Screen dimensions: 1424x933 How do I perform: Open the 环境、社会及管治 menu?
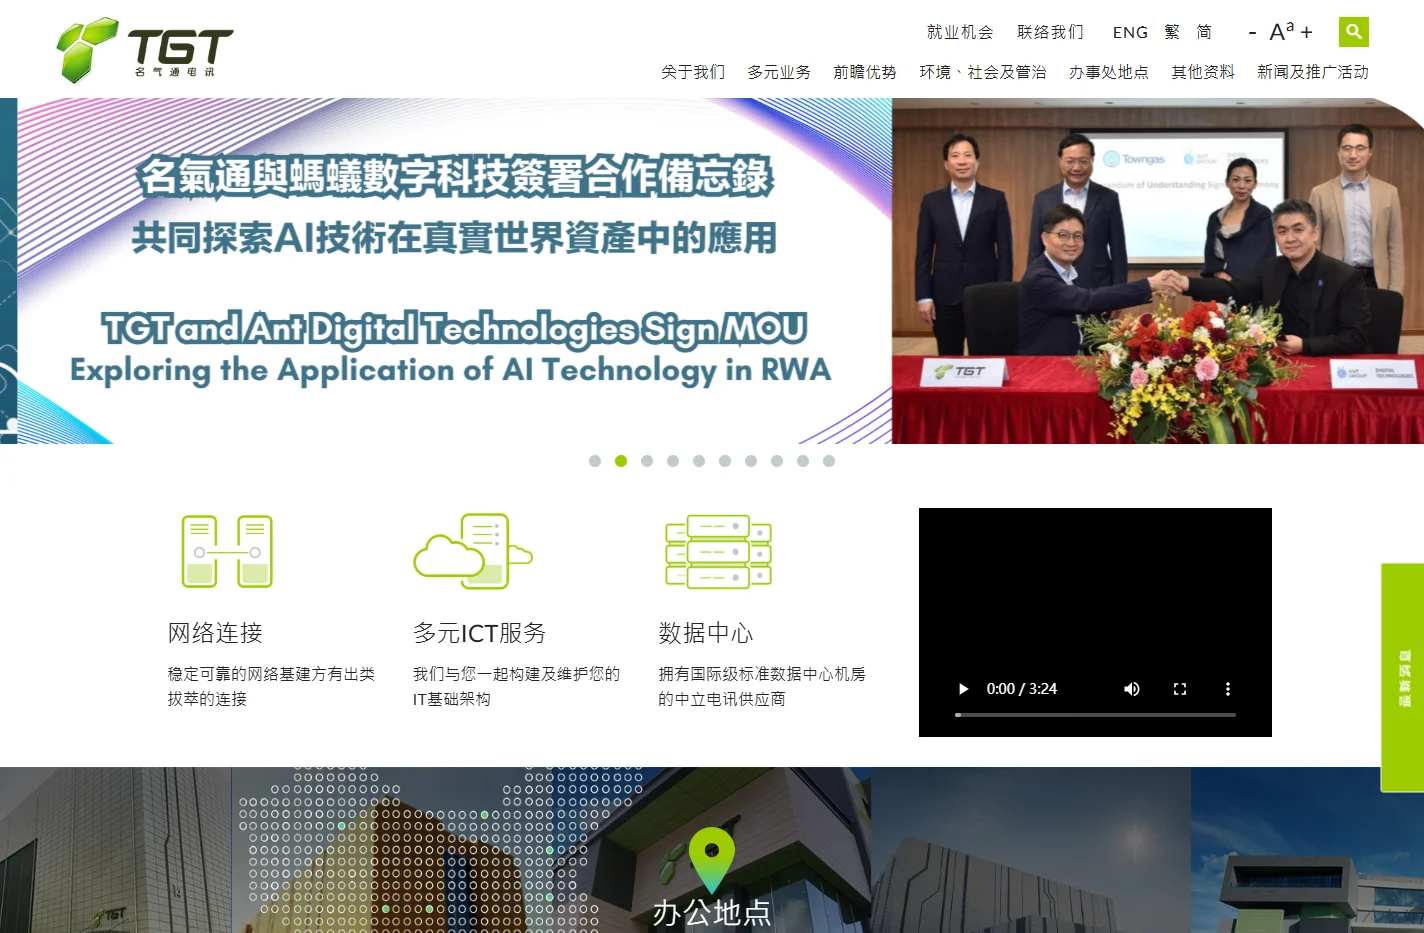pos(983,72)
